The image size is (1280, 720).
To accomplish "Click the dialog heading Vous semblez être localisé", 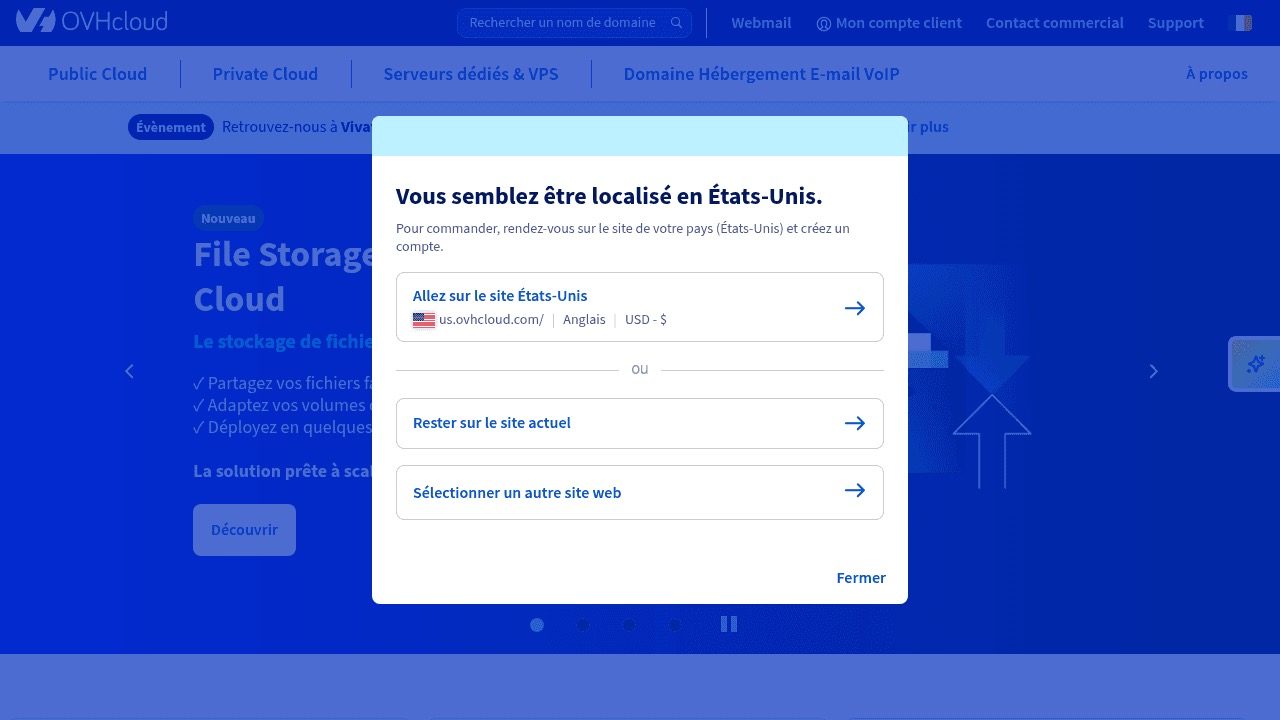I will (609, 196).
